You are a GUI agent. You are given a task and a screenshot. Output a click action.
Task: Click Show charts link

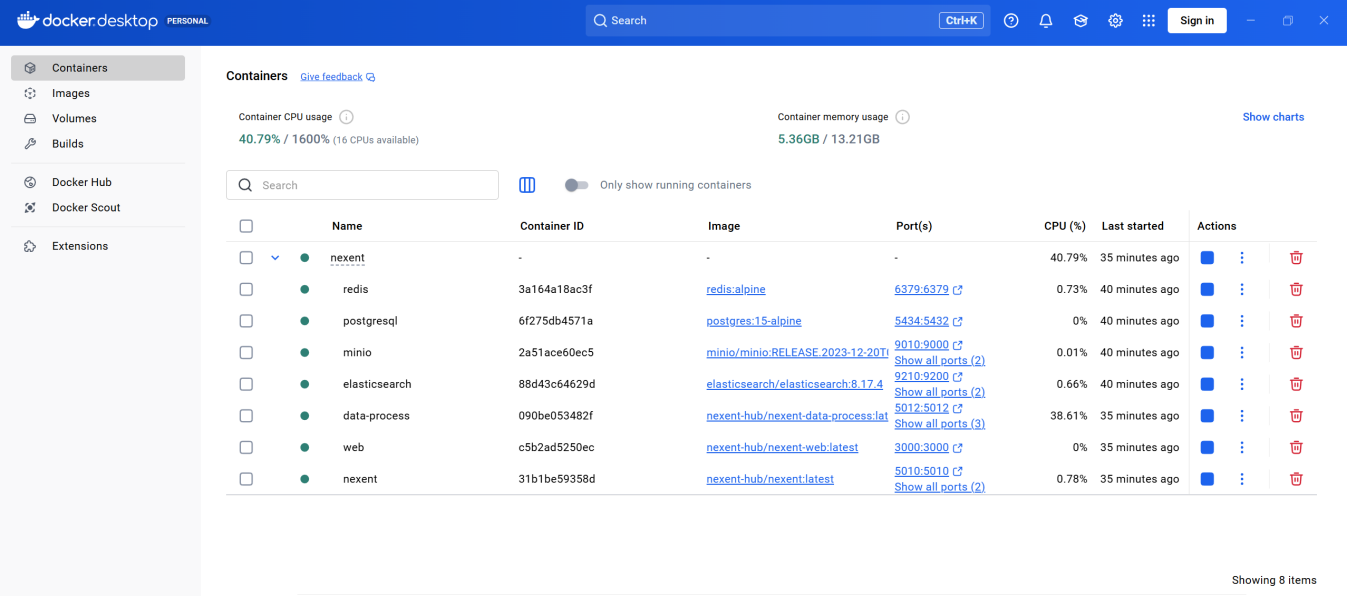coord(1273,117)
